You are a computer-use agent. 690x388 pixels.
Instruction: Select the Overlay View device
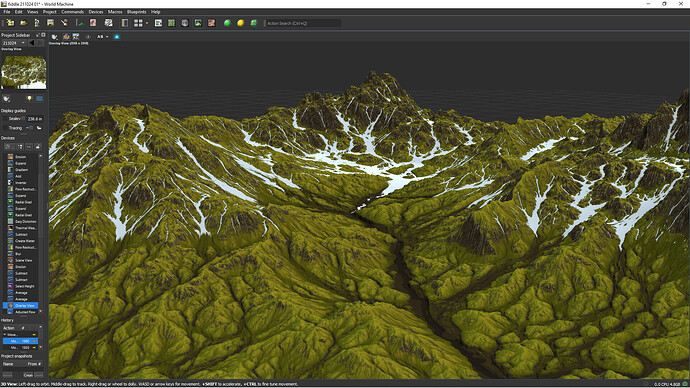(x=21, y=305)
